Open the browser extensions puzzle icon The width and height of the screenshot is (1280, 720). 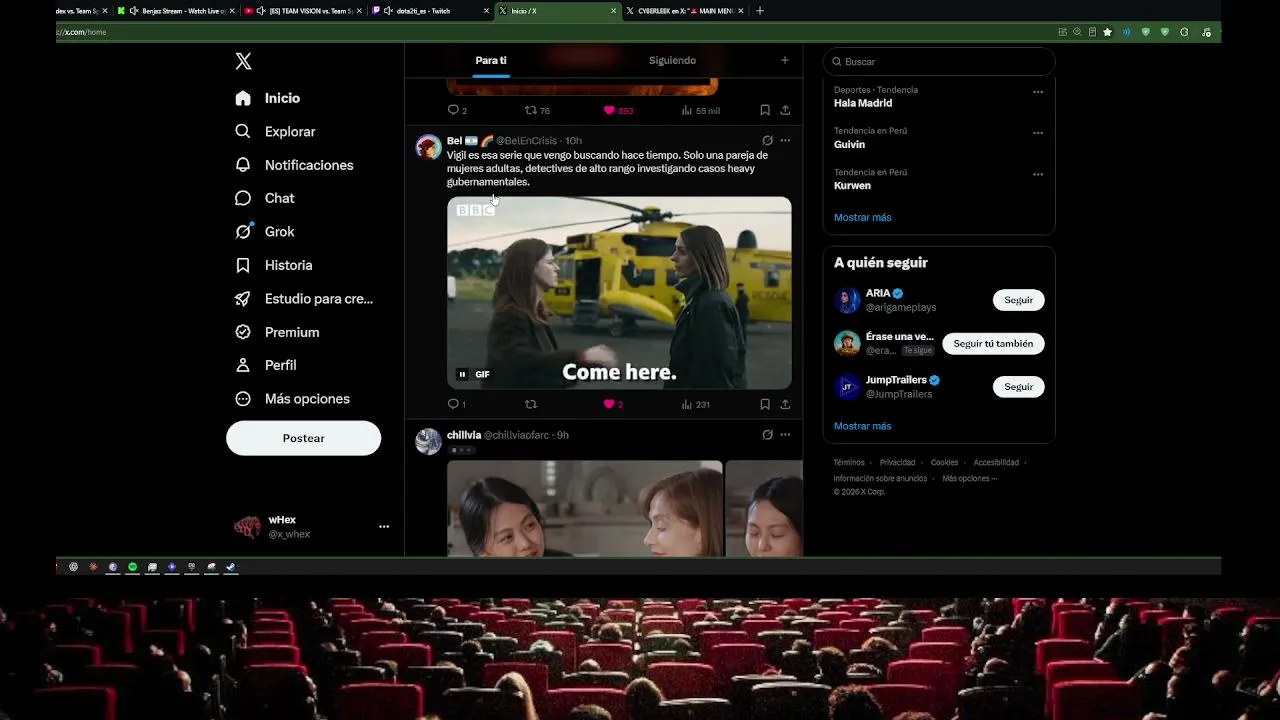[x=1184, y=32]
